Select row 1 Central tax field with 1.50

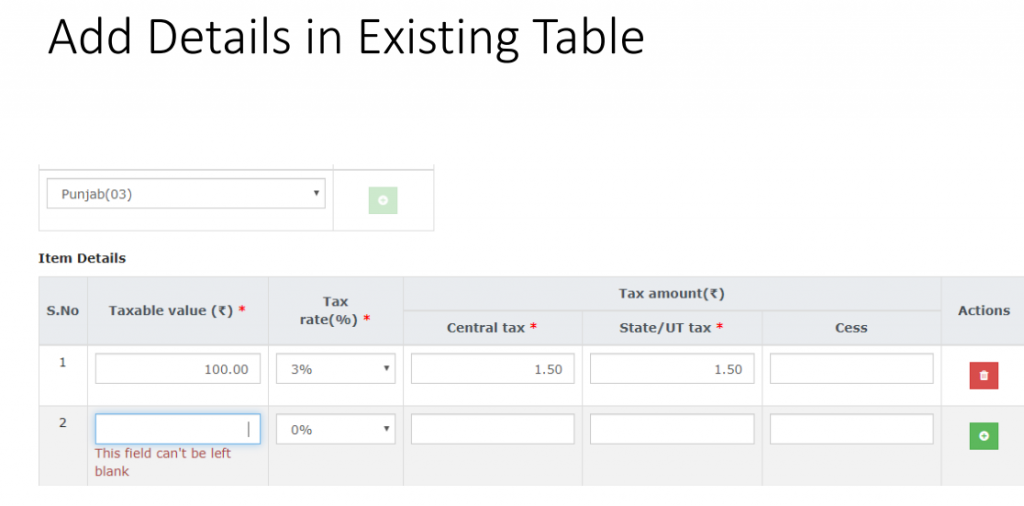[x=492, y=369]
